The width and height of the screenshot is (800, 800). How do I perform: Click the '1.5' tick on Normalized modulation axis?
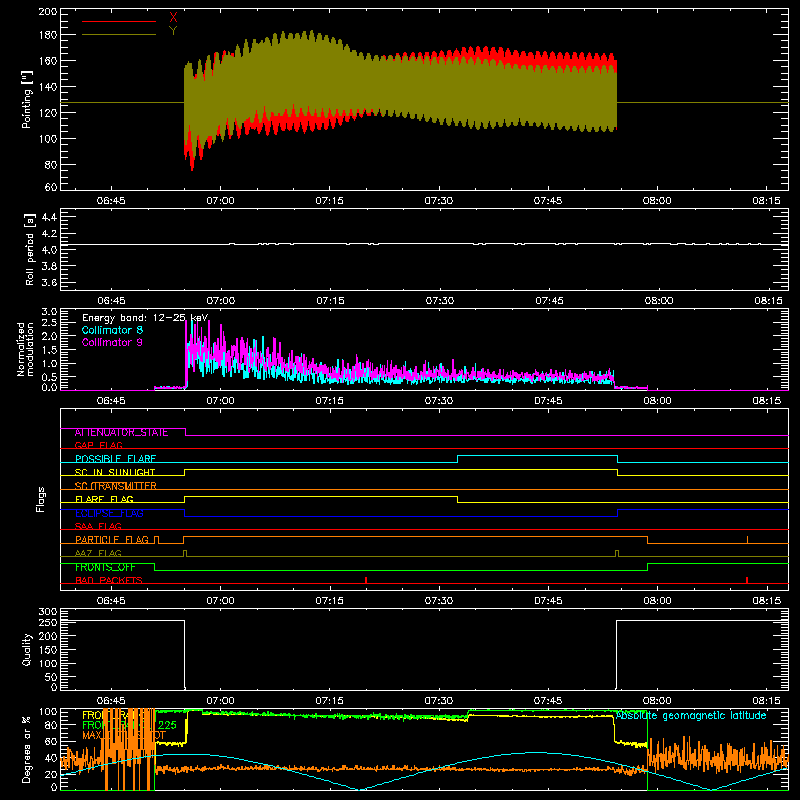[x=49, y=350]
